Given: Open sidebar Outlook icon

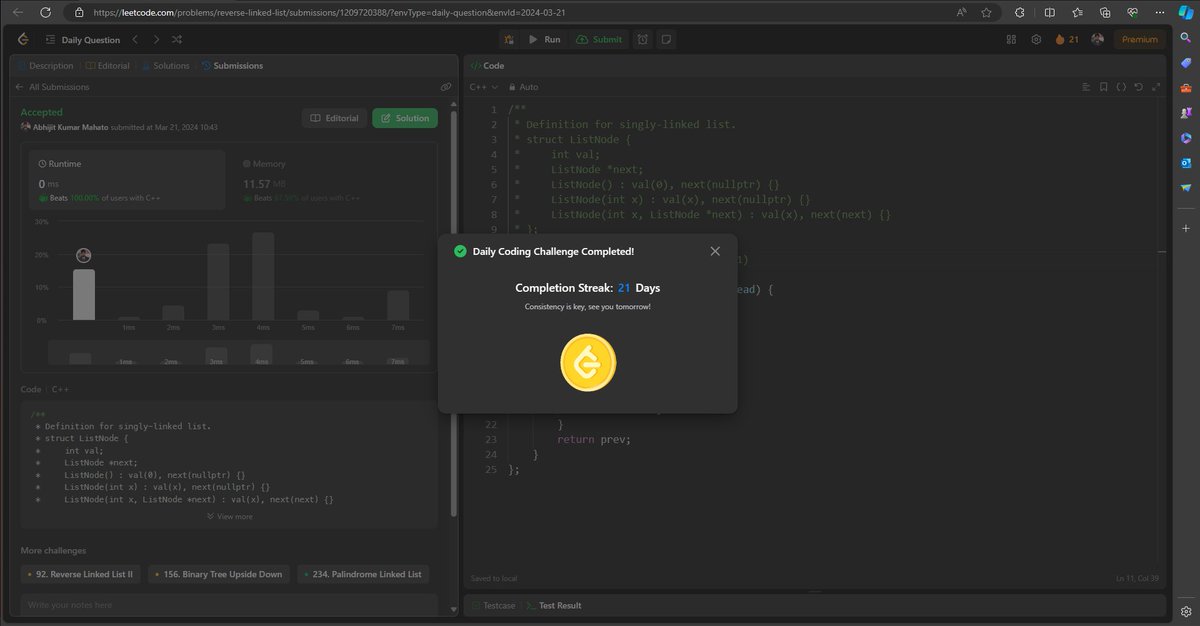Looking at the screenshot, I should (1186, 162).
